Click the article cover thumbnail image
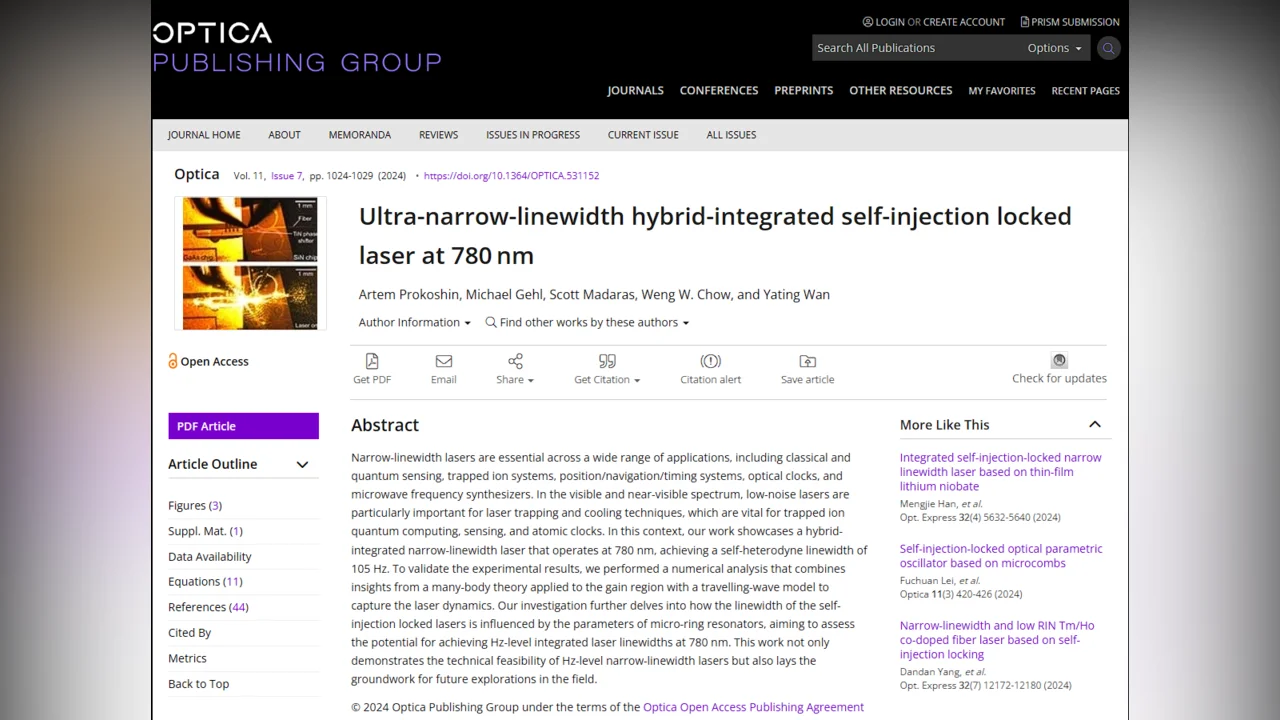This screenshot has height=720, width=1280. click(250, 263)
